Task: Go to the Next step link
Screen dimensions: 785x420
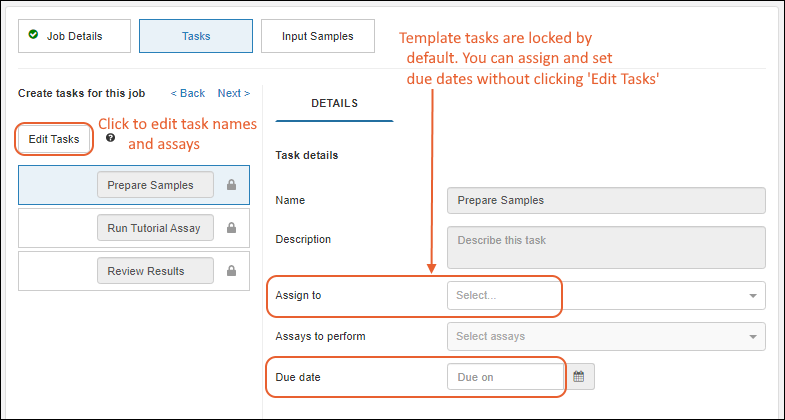Action: pos(233,93)
